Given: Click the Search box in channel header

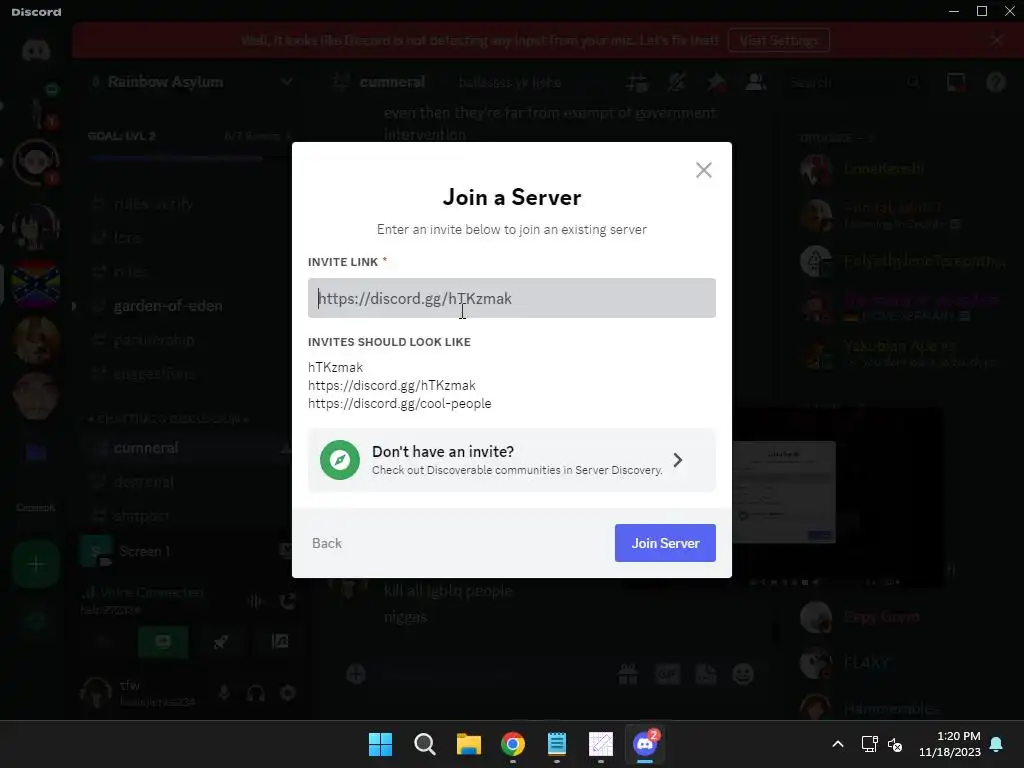Looking at the screenshot, I should coord(856,82).
